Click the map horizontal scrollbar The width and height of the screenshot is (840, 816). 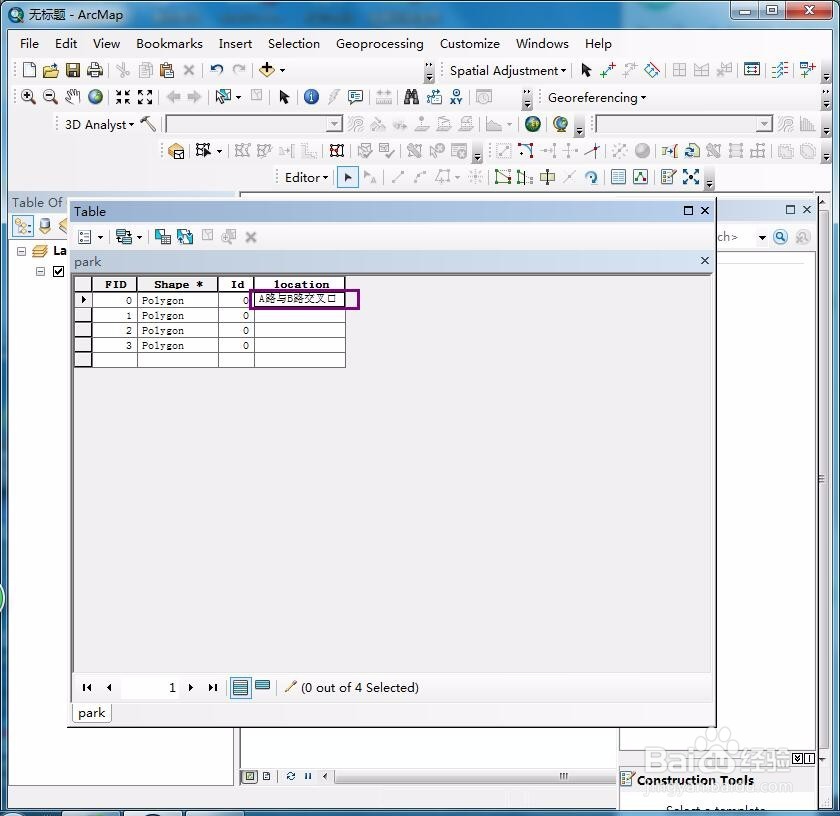coord(476,776)
